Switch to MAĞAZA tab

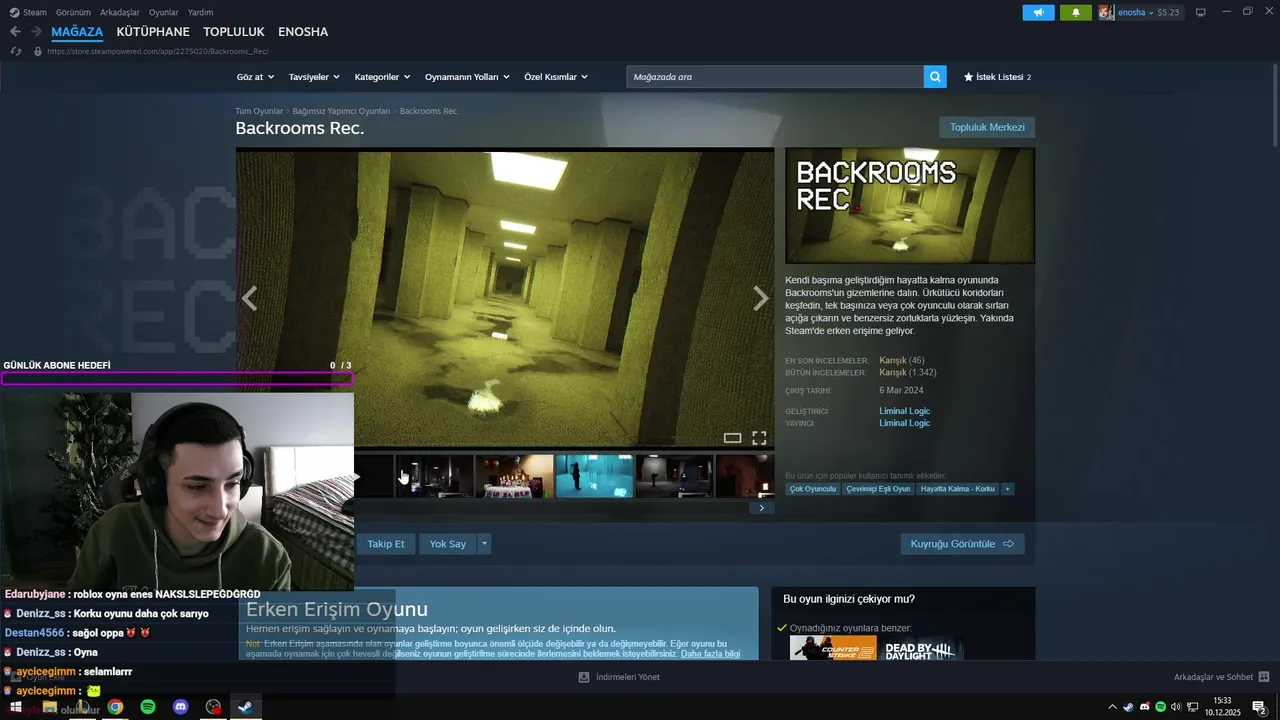[77, 32]
